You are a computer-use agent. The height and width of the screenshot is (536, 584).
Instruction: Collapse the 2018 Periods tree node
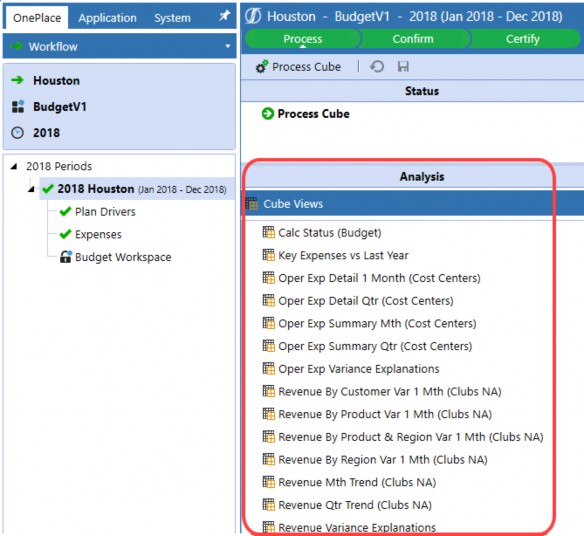point(14,166)
